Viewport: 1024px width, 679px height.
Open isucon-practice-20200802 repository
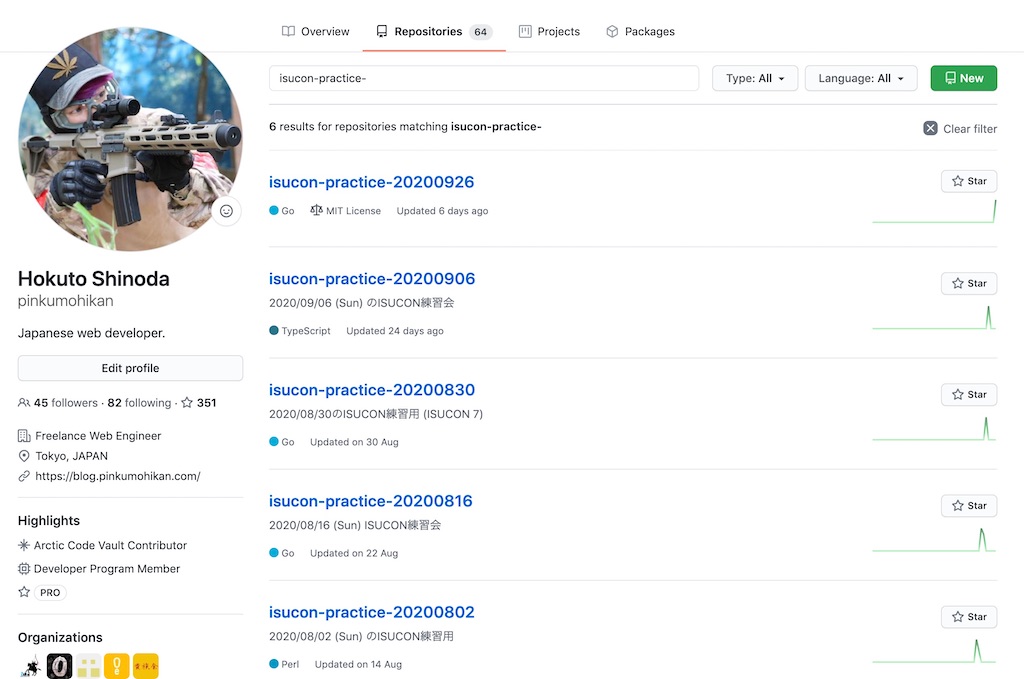[x=372, y=612]
